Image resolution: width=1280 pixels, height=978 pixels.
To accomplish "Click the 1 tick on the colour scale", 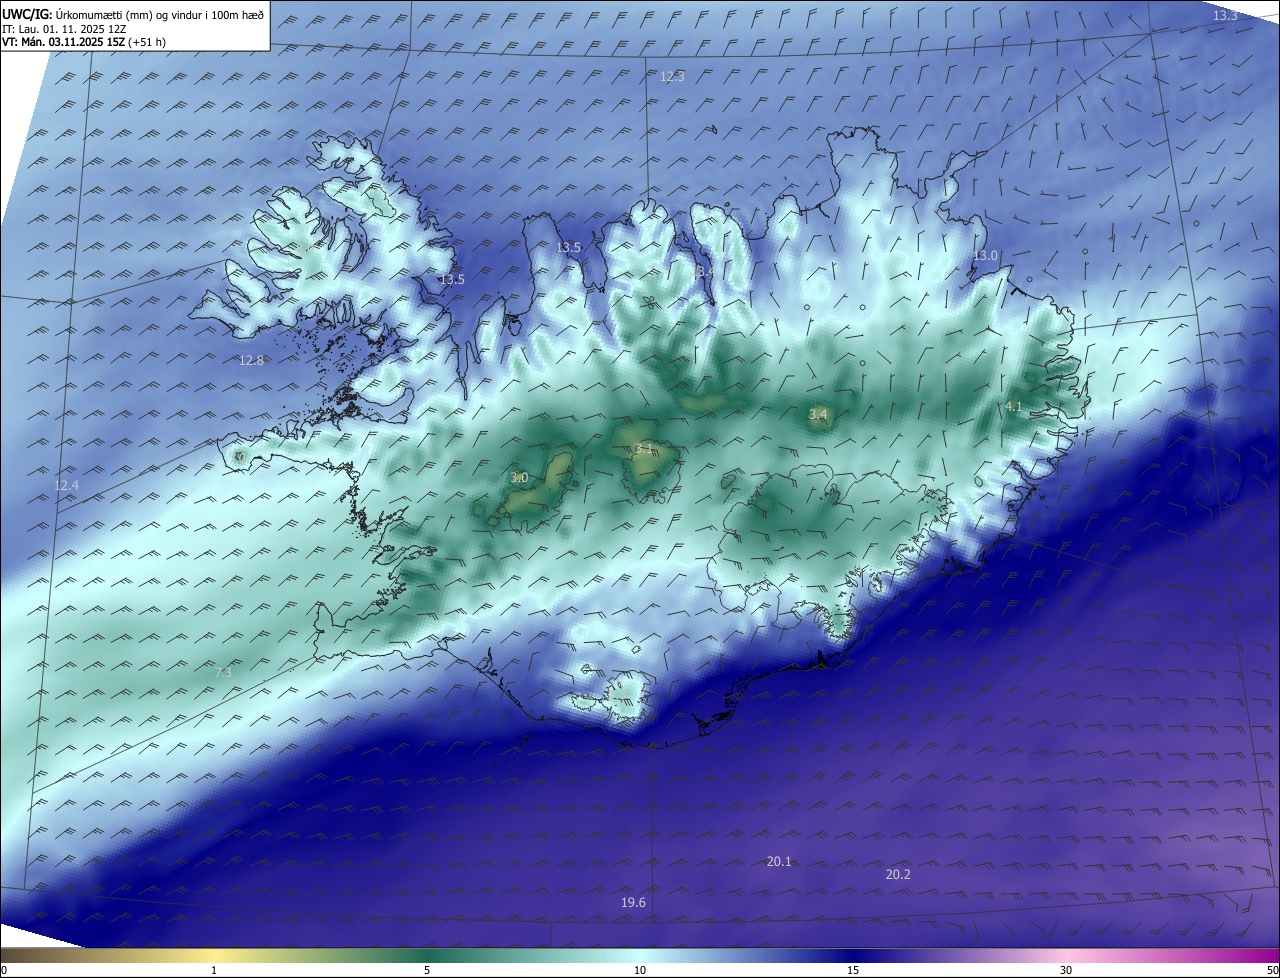I will pyautogui.click(x=214, y=970).
